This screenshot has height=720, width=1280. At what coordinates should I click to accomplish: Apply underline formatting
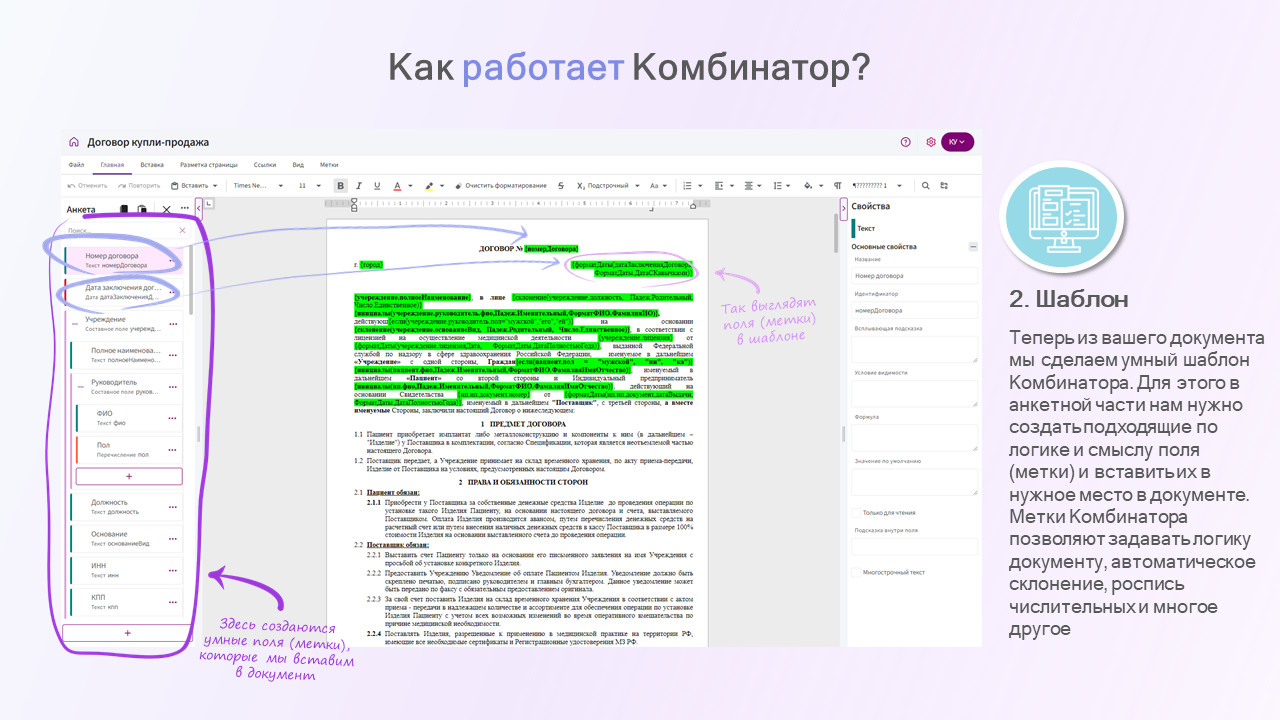[x=377, y=185]
